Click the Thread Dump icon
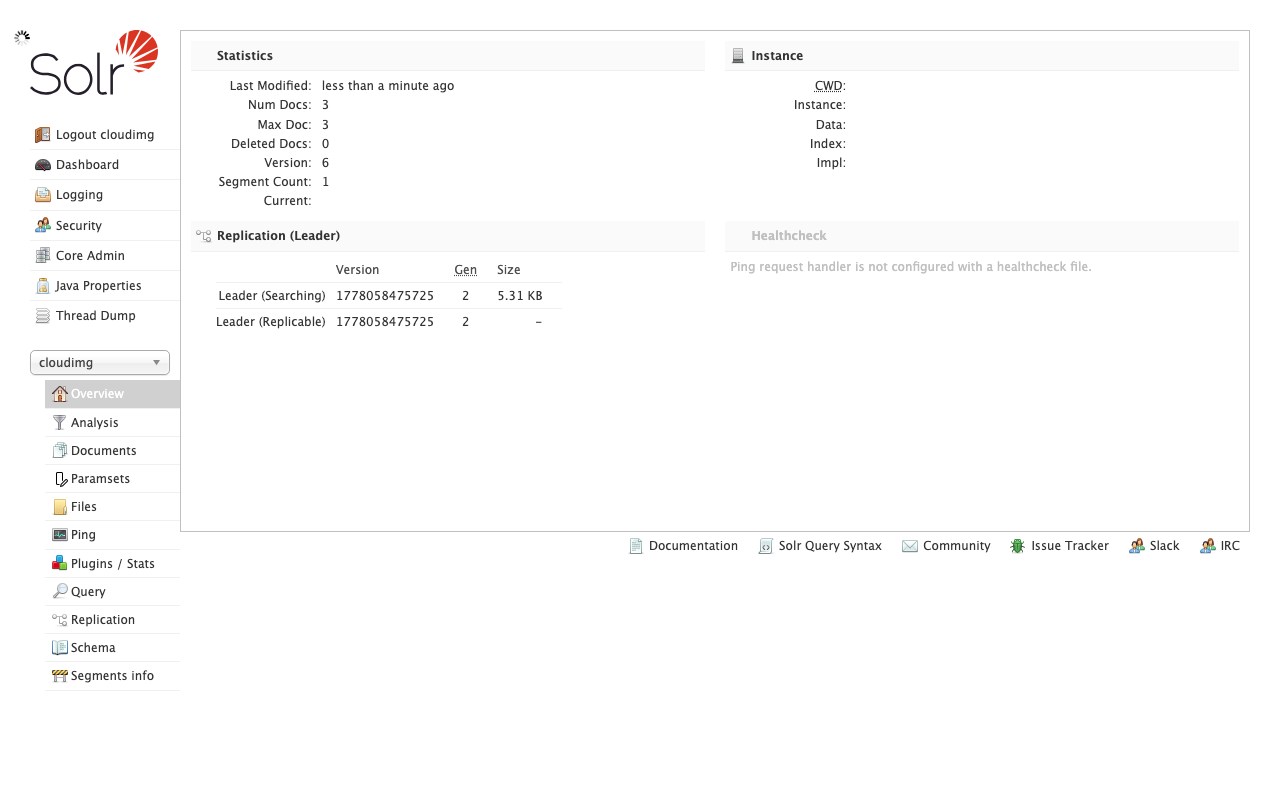Viewport: 1280px width, 800px height. pos(42,316)
